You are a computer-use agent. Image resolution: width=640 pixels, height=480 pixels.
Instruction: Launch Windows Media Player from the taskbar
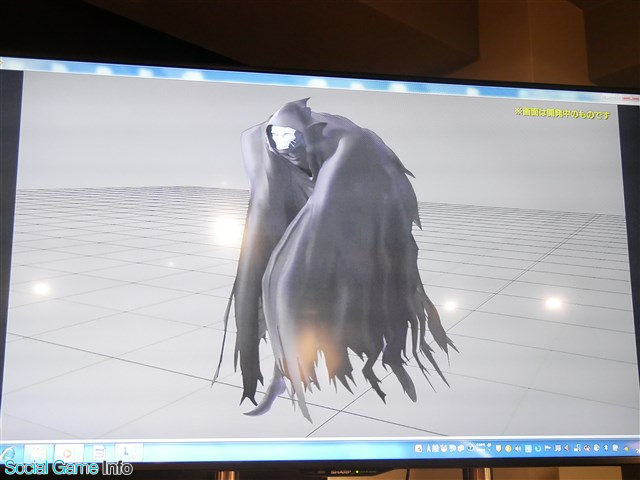point(69,453)
